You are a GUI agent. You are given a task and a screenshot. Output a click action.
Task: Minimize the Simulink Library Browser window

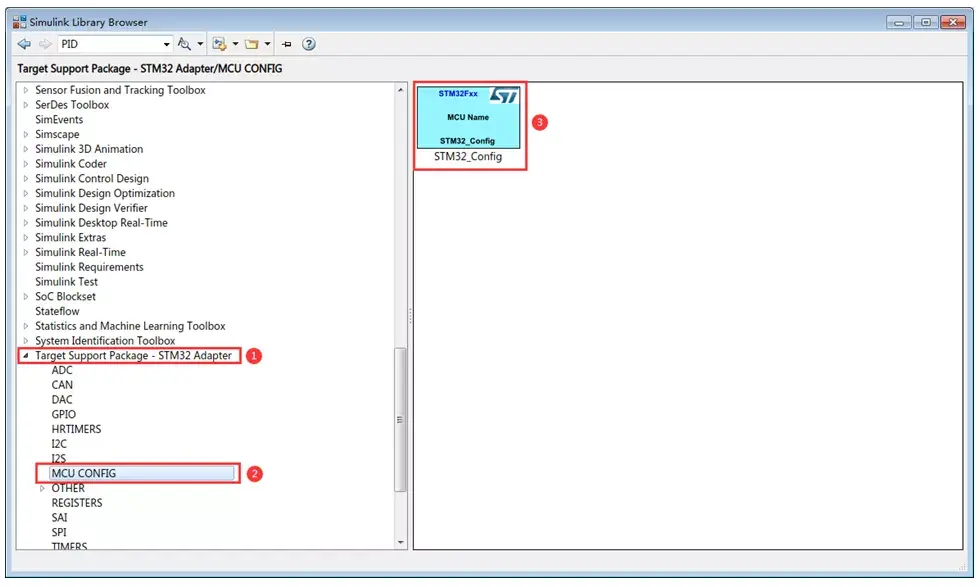click(898, 23)
